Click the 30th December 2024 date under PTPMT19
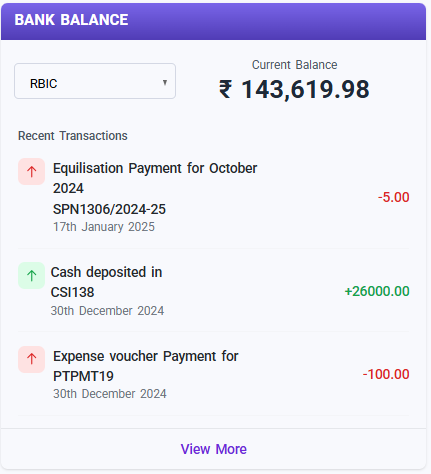 coord(110,394)
